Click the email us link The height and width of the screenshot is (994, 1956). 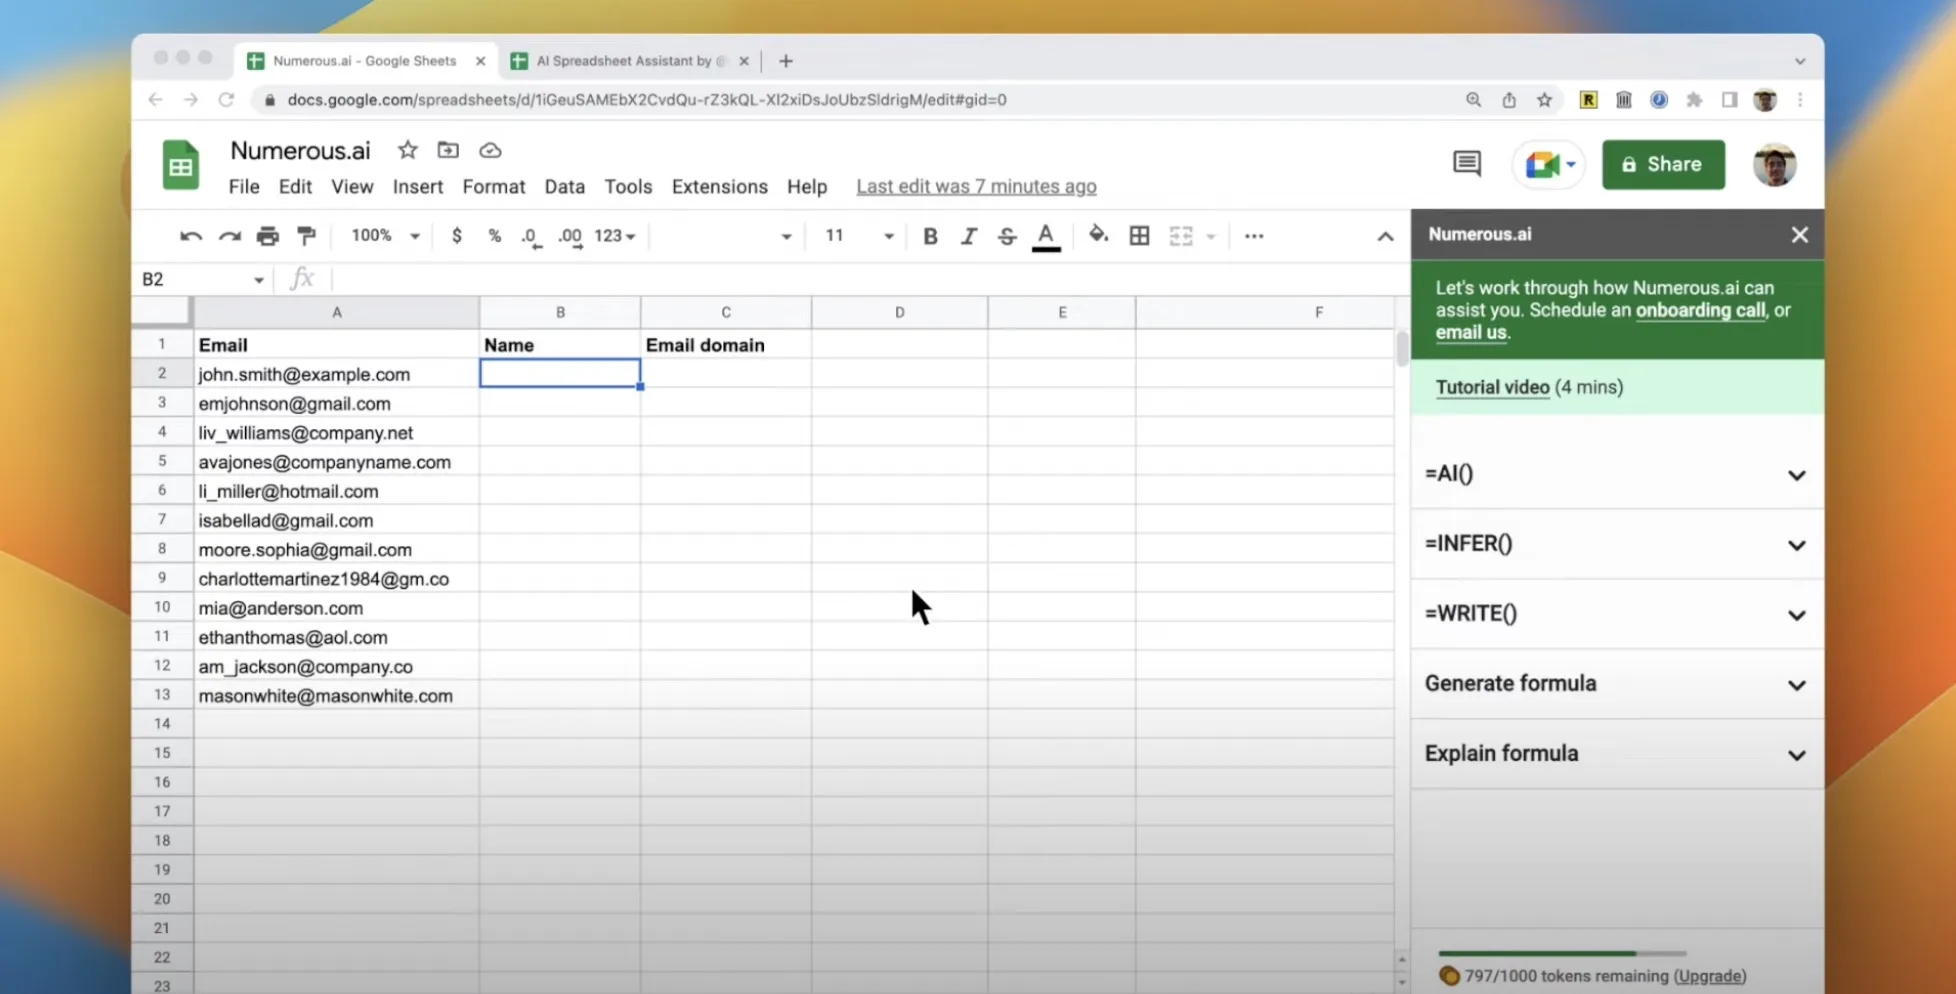point(1471,333)
